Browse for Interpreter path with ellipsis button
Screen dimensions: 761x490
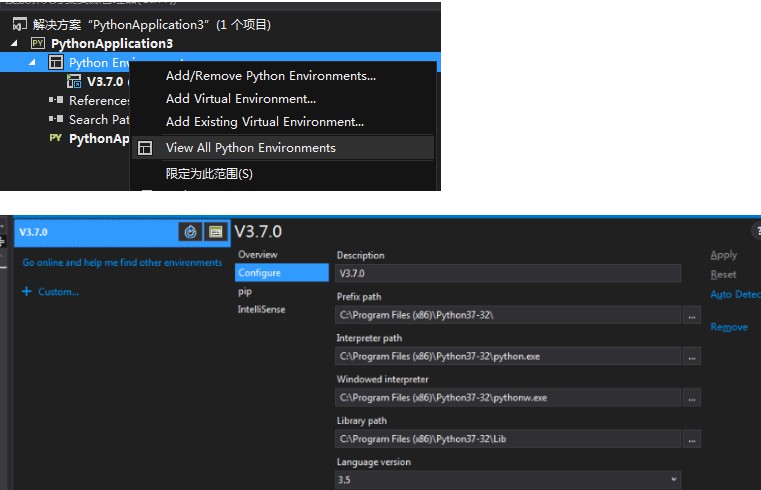692,356
